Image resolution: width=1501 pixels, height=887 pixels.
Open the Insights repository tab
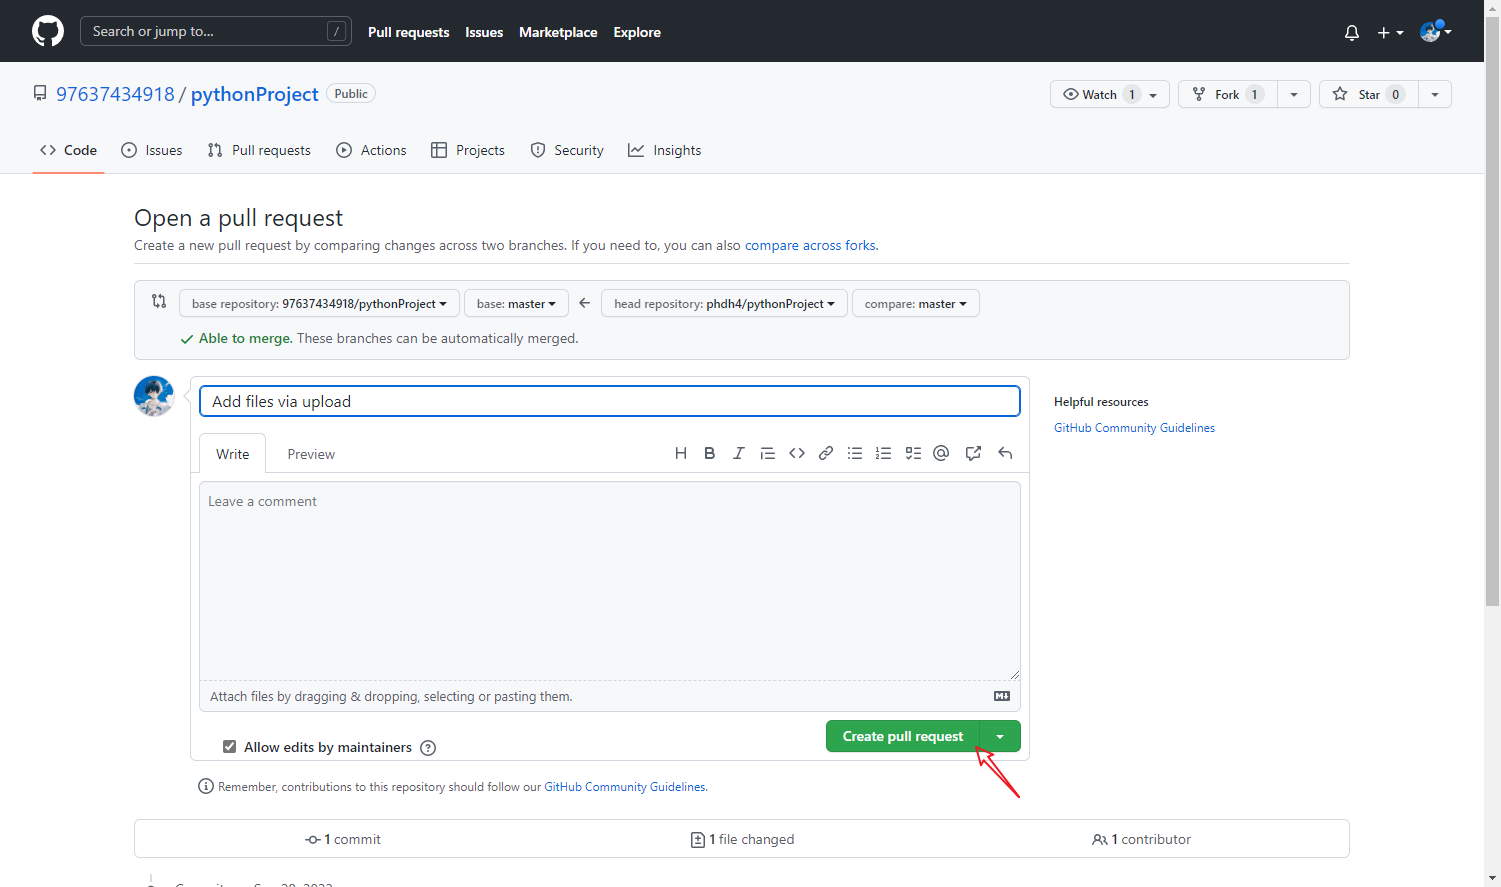pyautogui.click(x=664, y=150)
